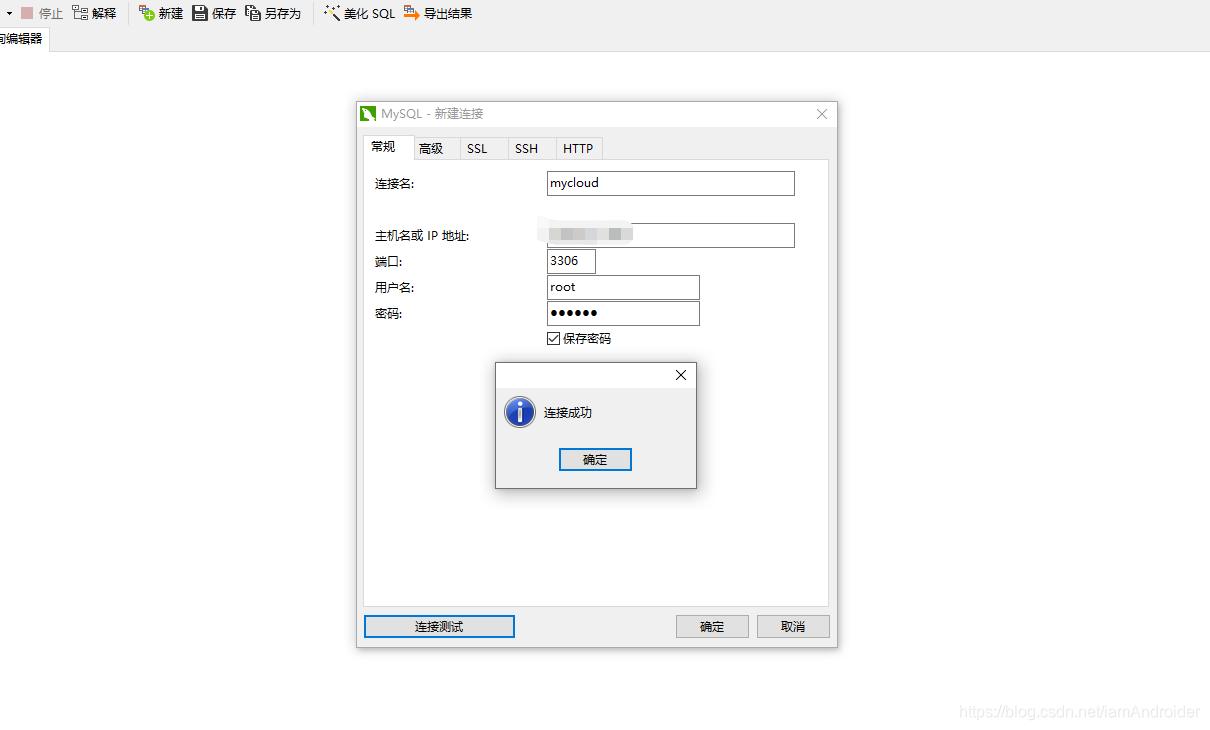Click the 用户名: label
Image resolution: width=1210 pixels, height=730 pixels.
click(394, 288)
